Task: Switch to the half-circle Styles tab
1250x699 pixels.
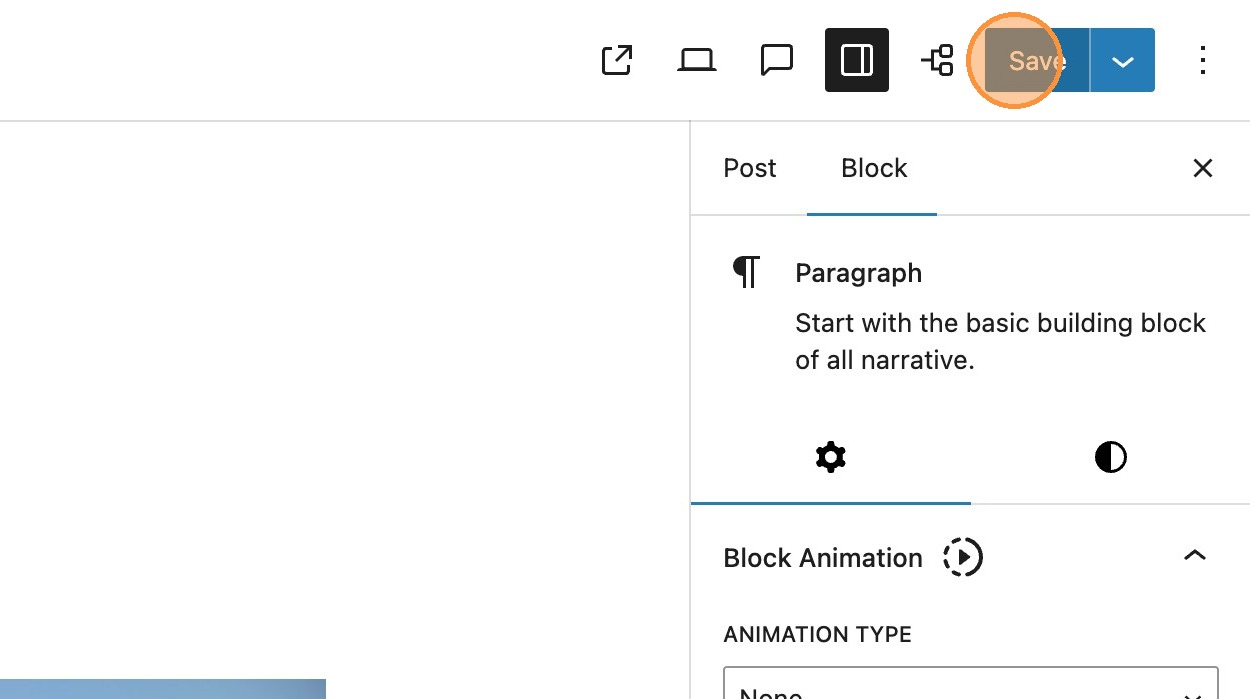Action: point(1110,458)
